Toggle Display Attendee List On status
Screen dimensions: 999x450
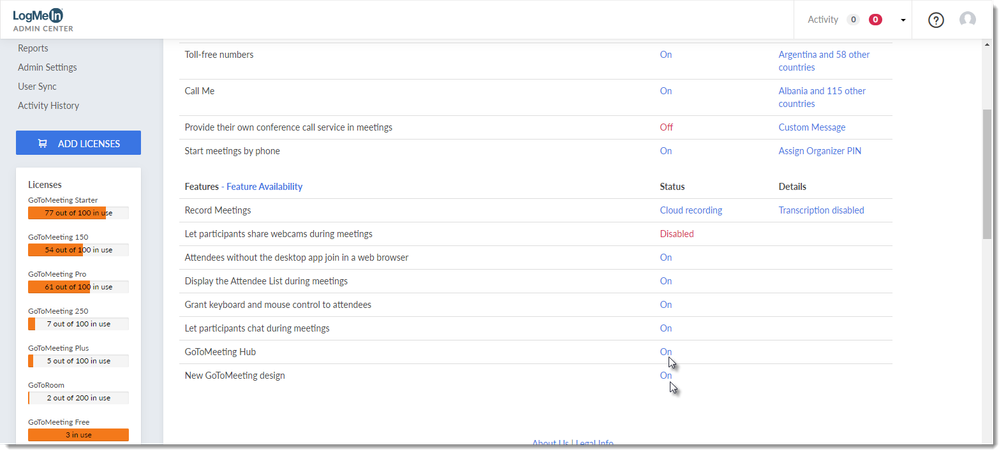point(666,281)
